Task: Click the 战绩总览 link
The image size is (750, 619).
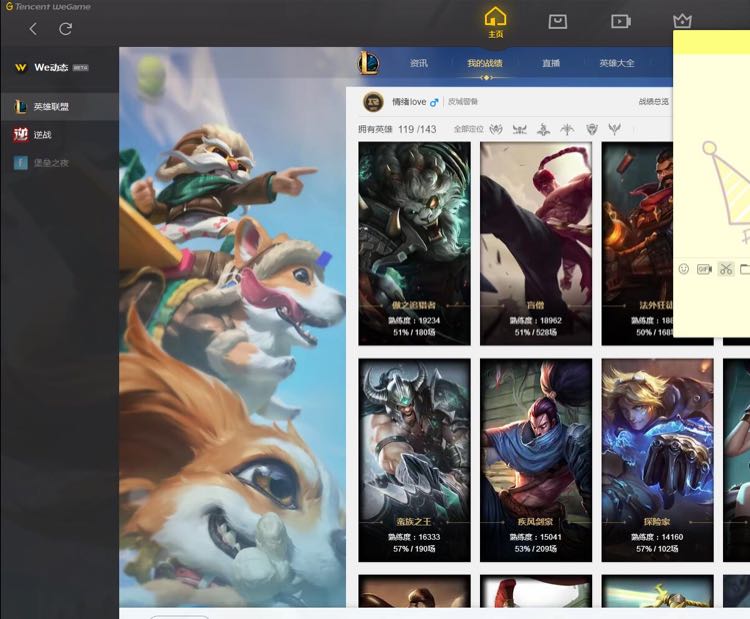Action: coord(653,102)
